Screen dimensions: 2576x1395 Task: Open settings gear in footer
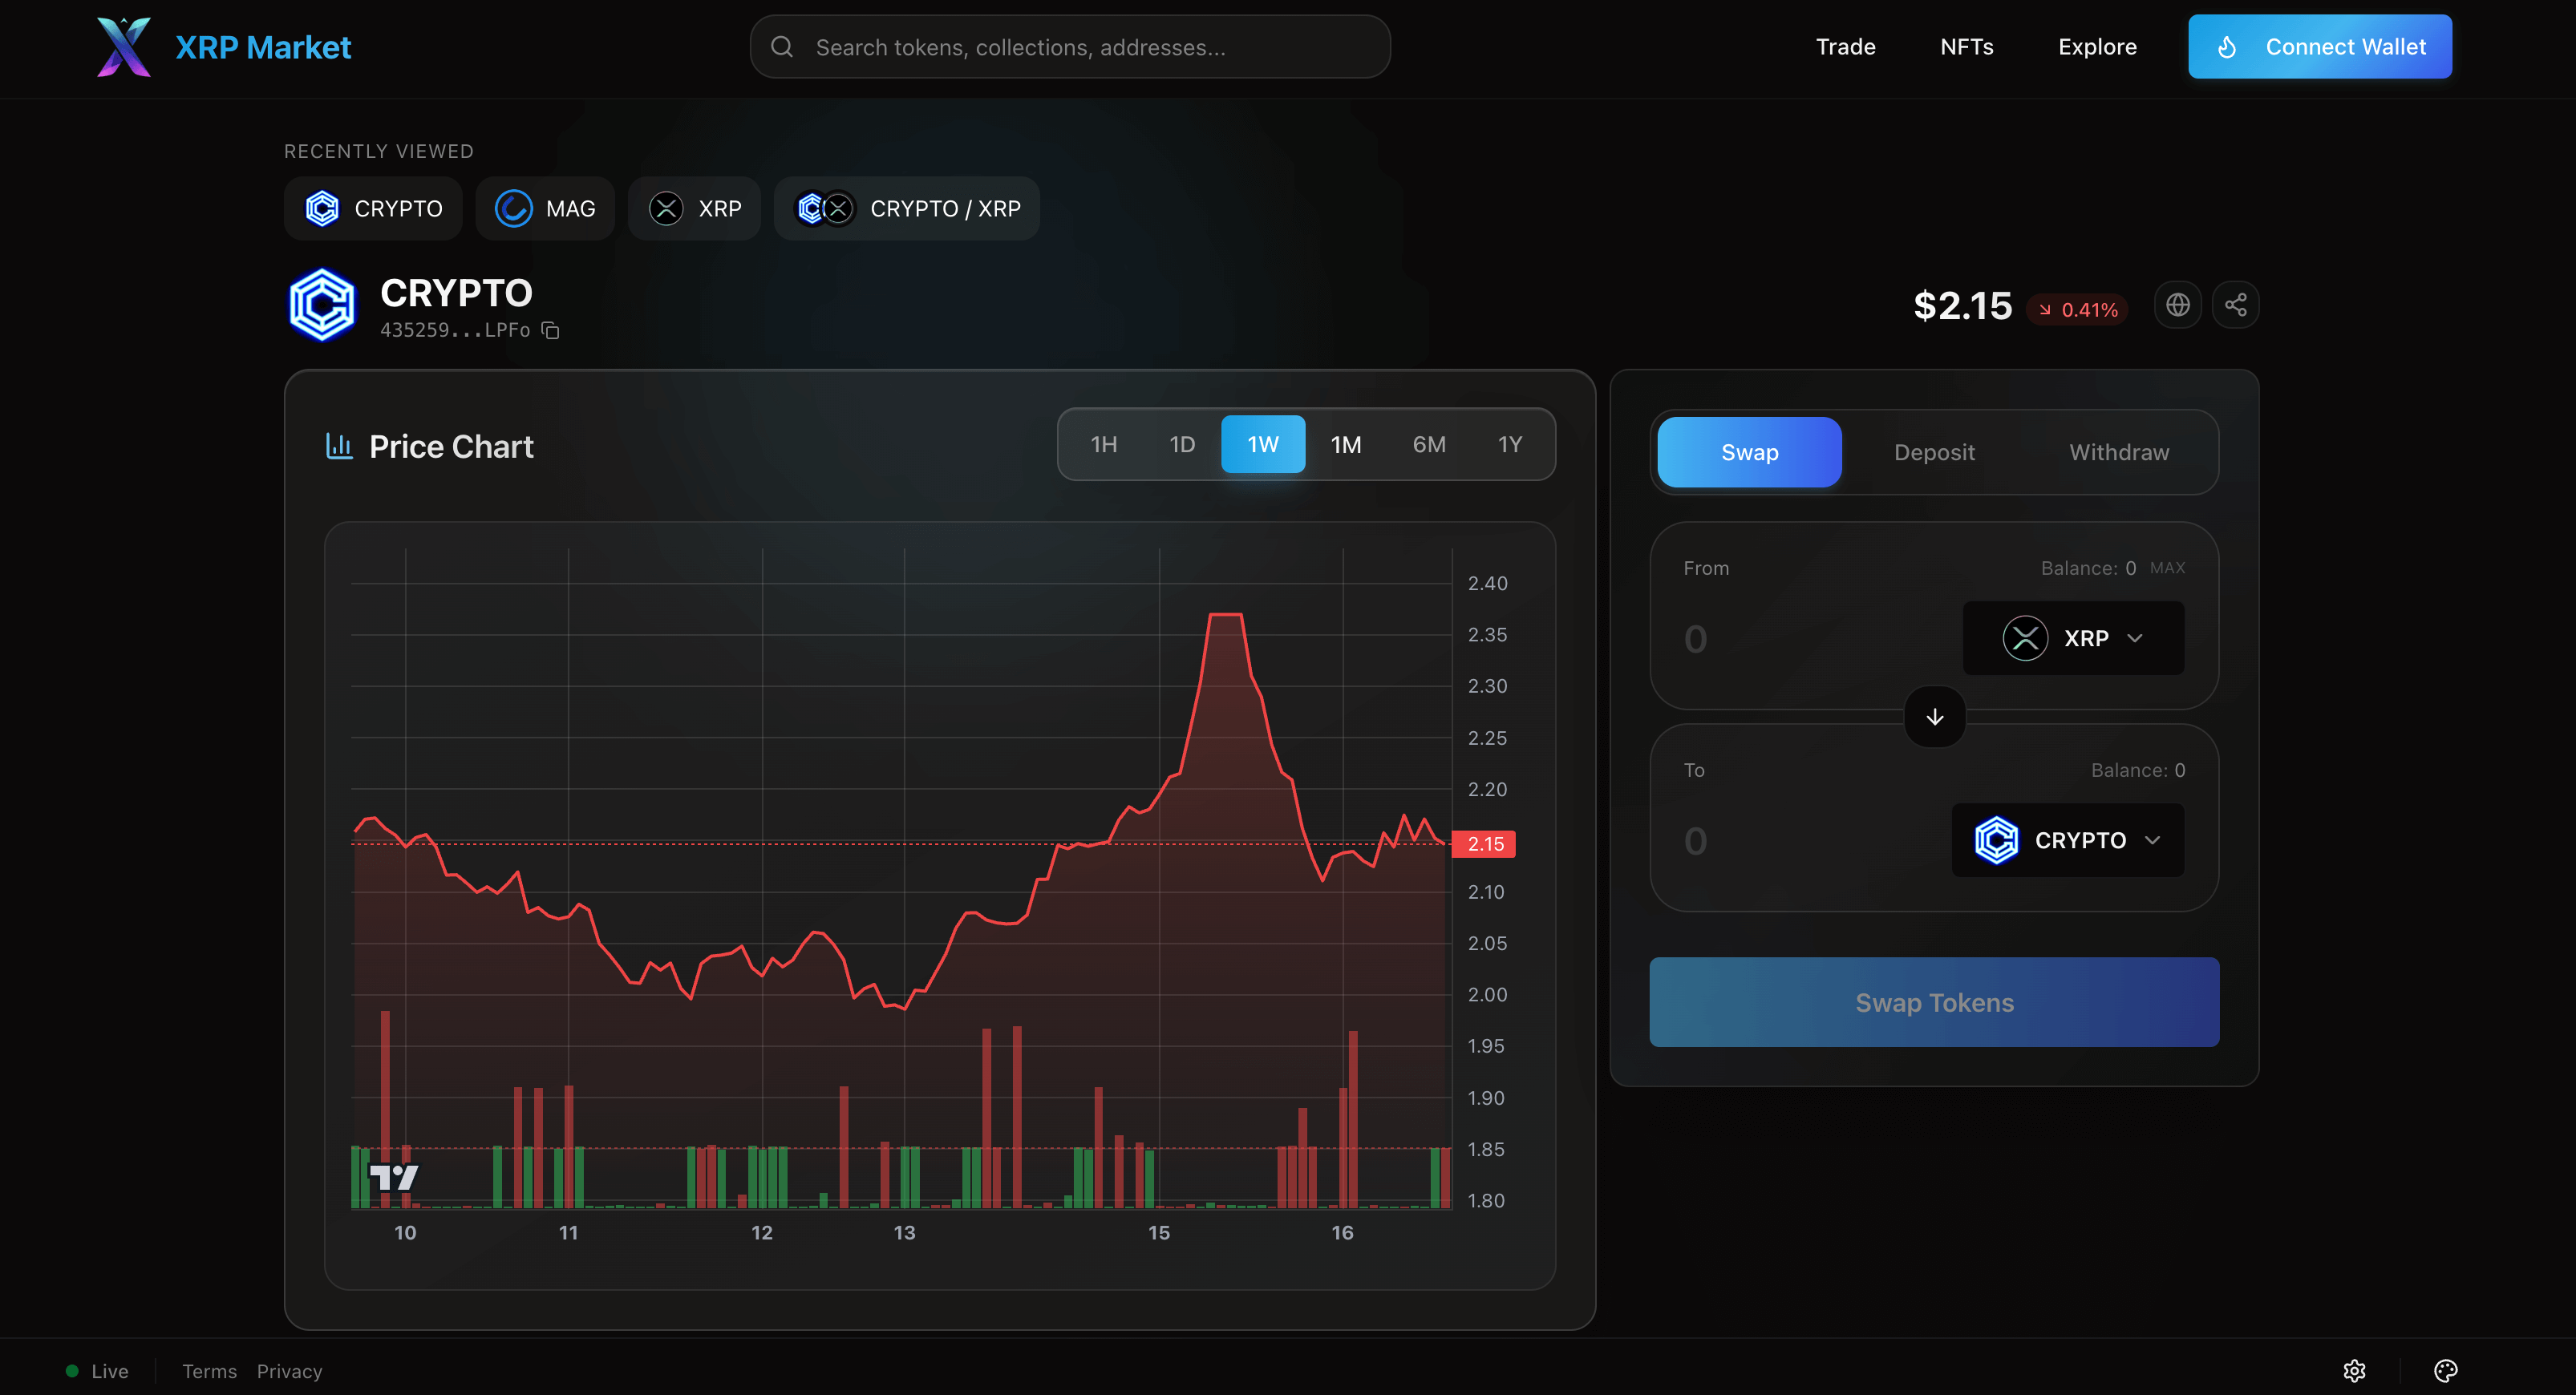2354,1370
